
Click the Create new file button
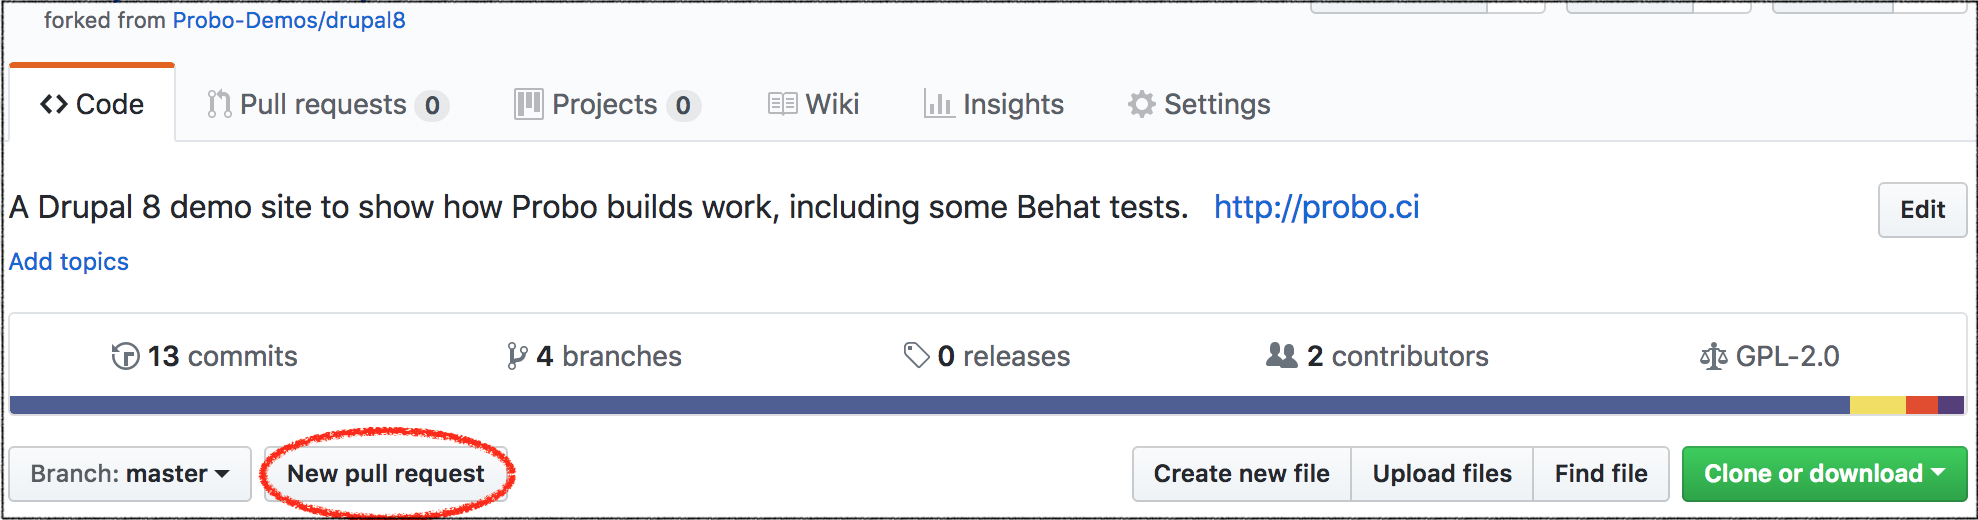point(1241,474)
